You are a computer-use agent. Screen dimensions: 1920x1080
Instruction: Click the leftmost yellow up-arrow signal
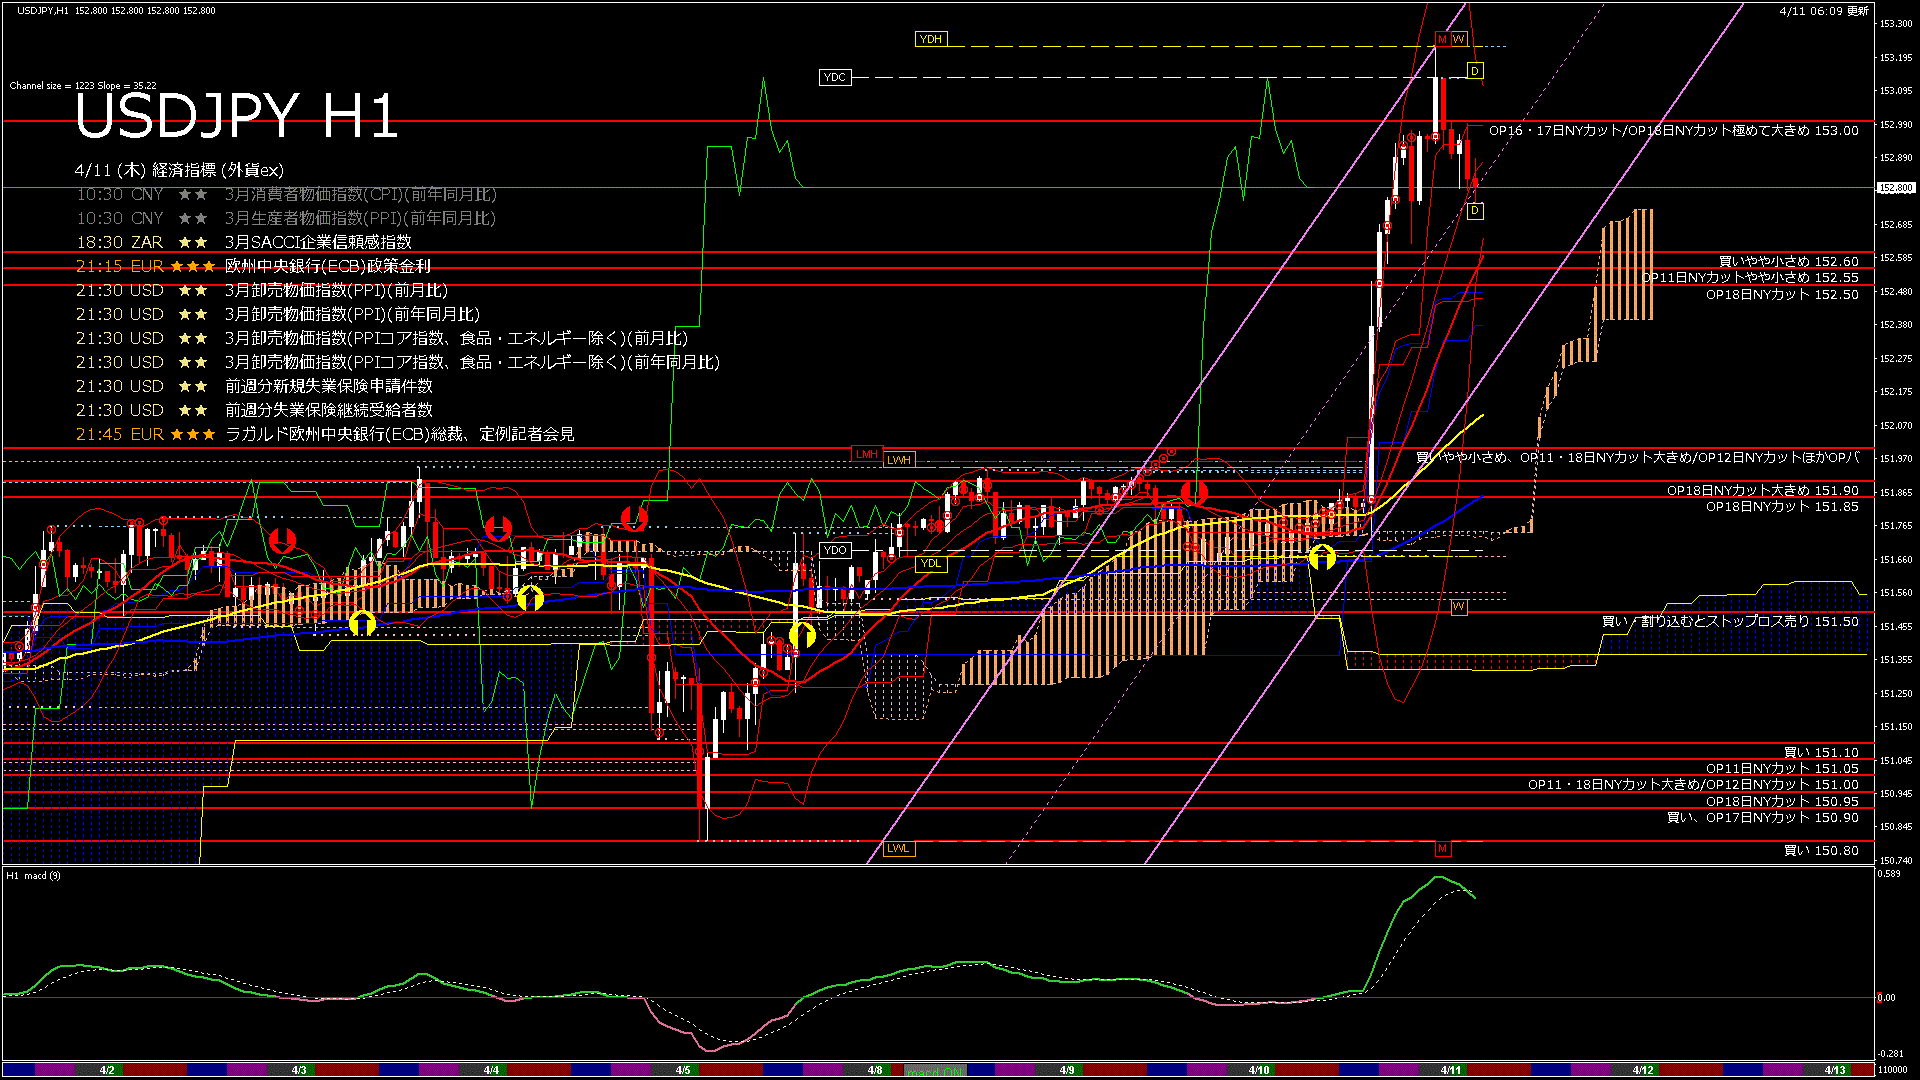tap(362, 623)
